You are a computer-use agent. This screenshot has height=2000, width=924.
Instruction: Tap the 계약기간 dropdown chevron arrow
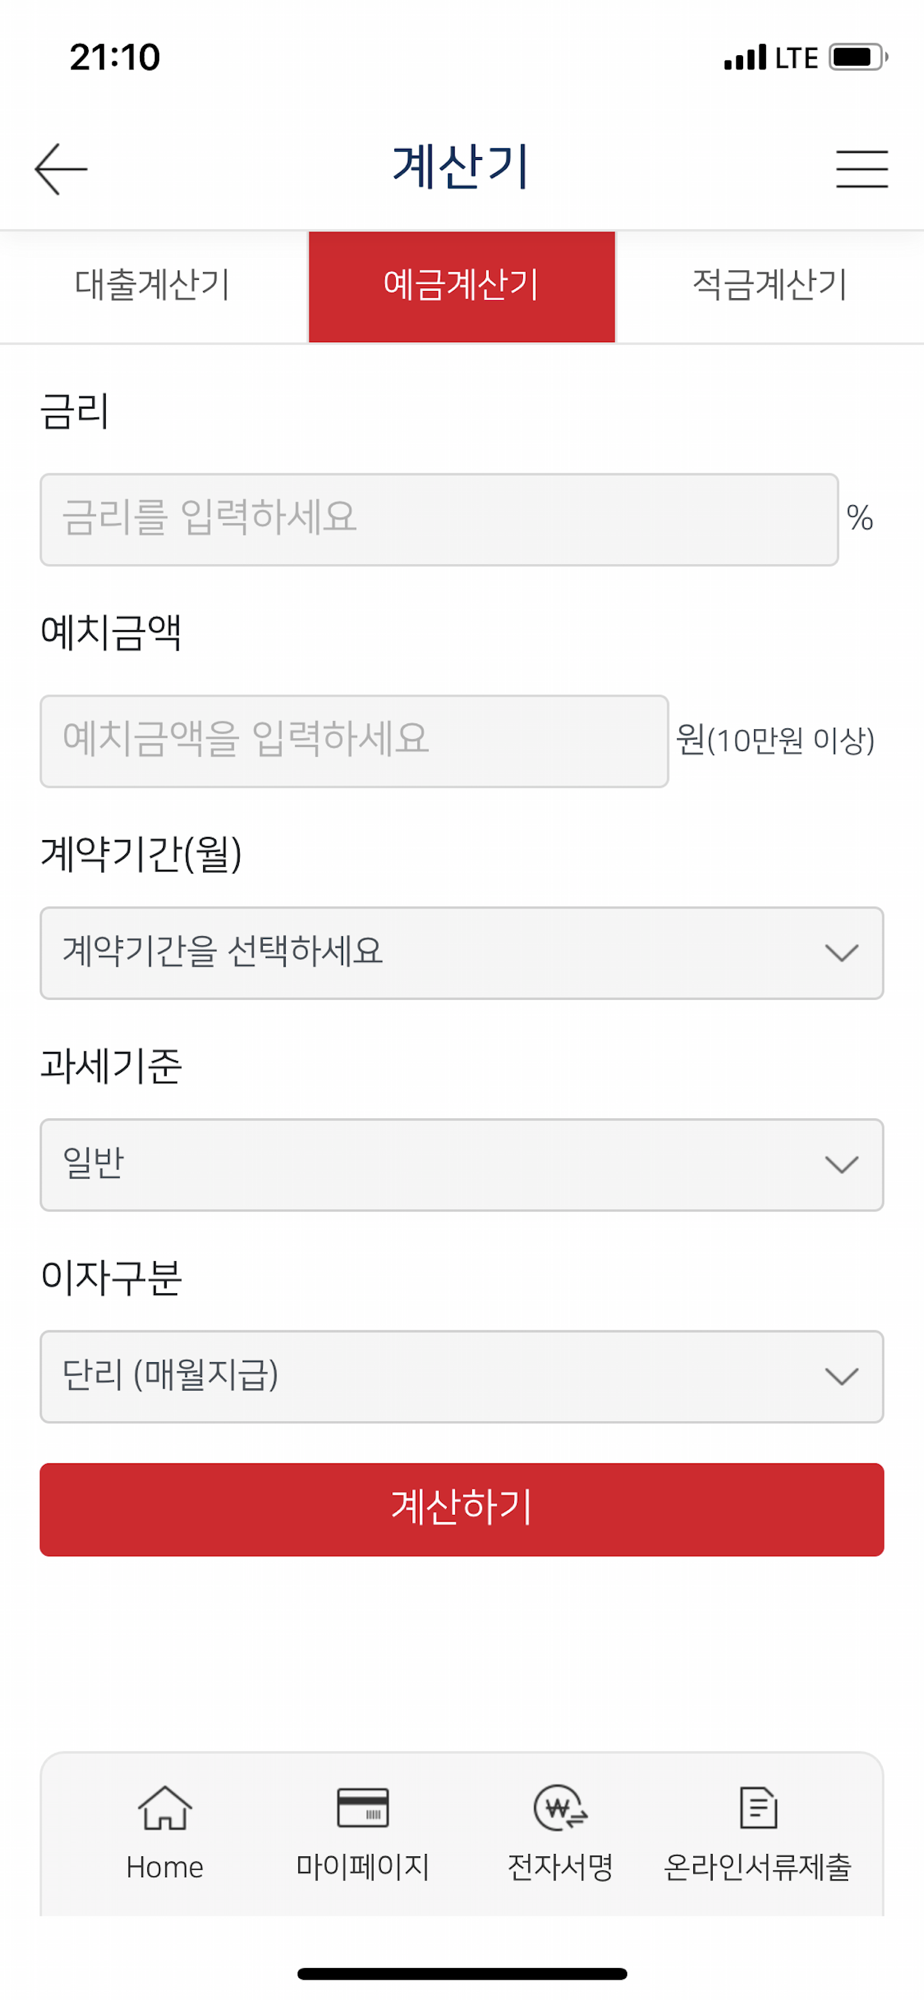click(842, 953)
